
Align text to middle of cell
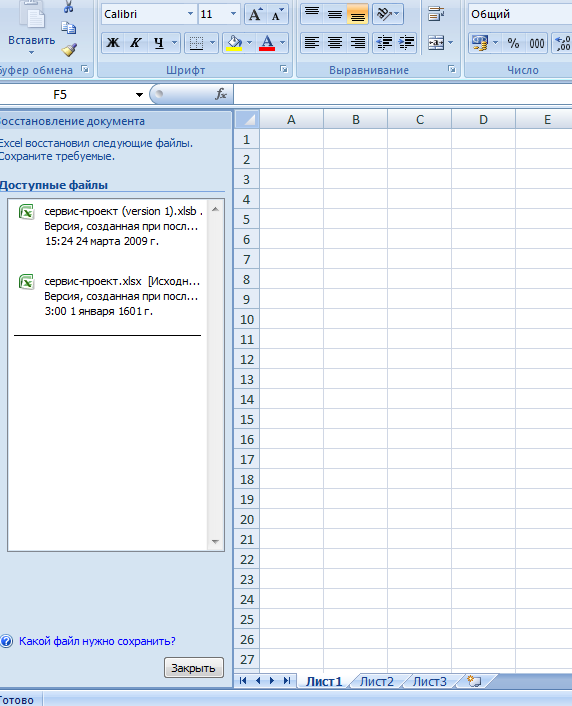[335, 14]
